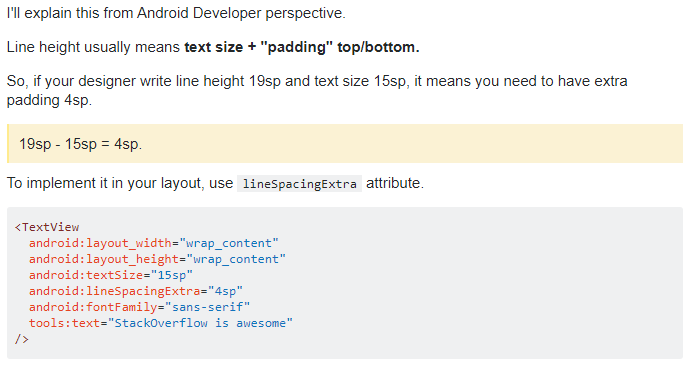
Task: Click the android:layout_height attribute line
Action: click(157, 259)
